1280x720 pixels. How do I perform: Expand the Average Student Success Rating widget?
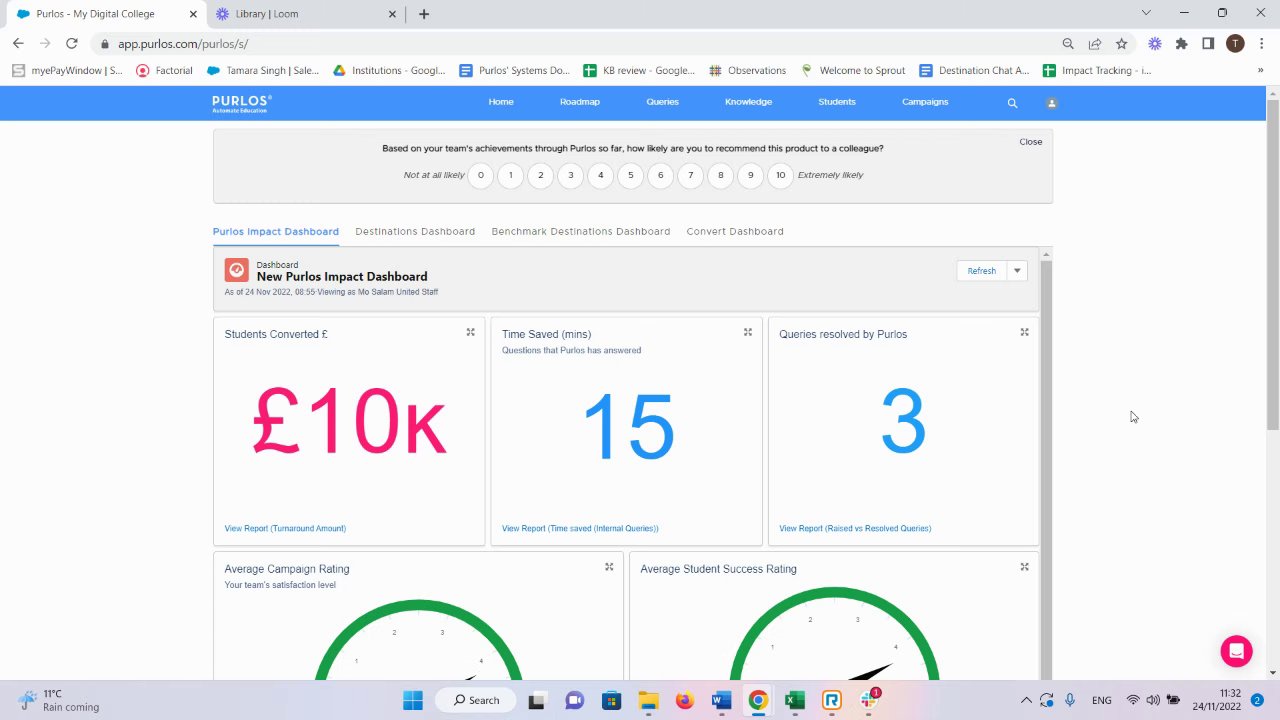pyautogui.click(x=1024, y=567)
